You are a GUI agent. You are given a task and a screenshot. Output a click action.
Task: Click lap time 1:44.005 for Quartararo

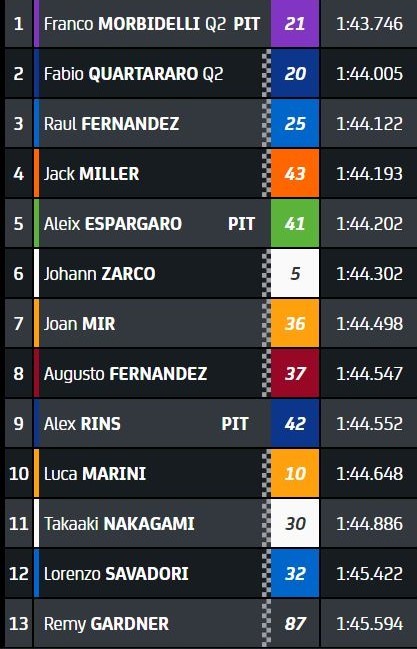[369, 74]
